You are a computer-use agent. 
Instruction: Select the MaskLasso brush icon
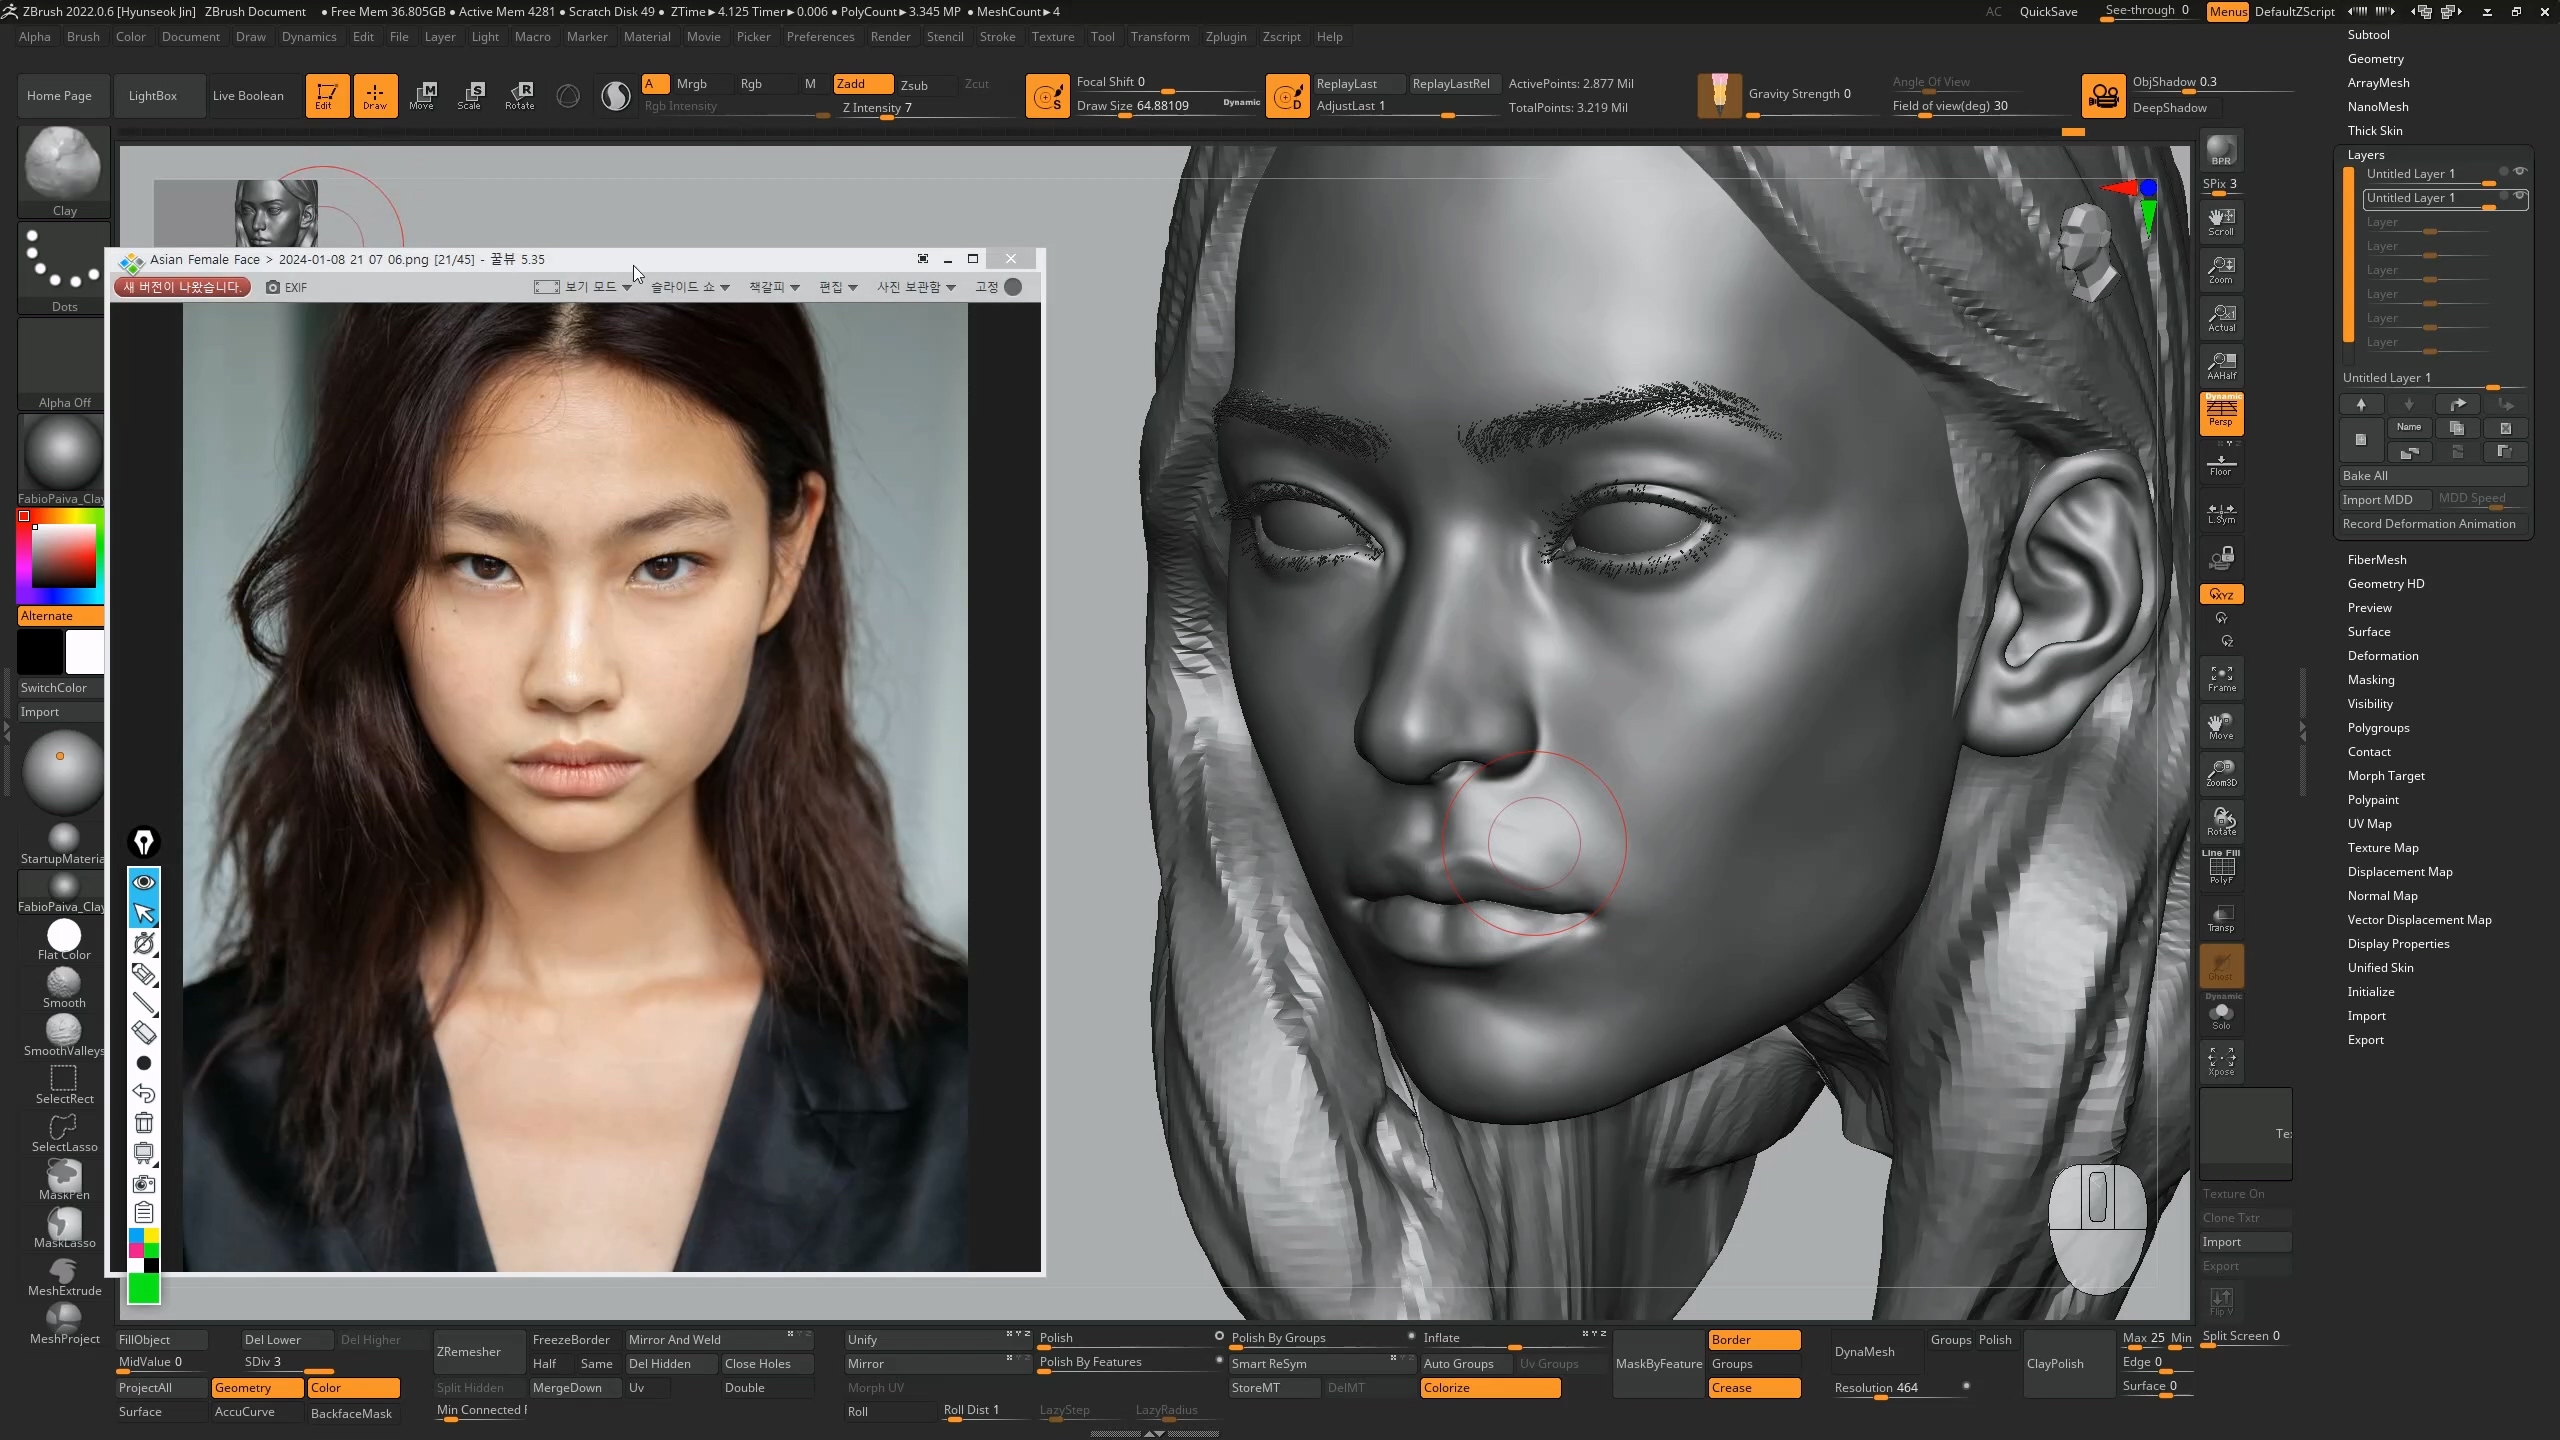(x=64, y=1226)
